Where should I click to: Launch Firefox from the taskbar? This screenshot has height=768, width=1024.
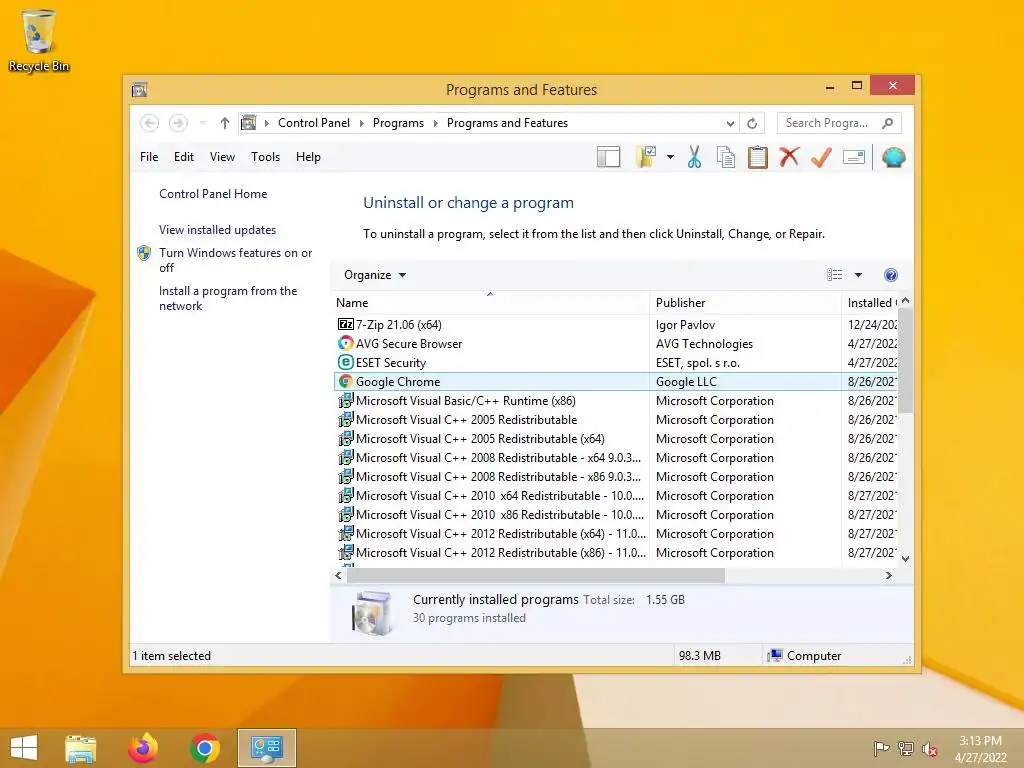tap(143, 748)
